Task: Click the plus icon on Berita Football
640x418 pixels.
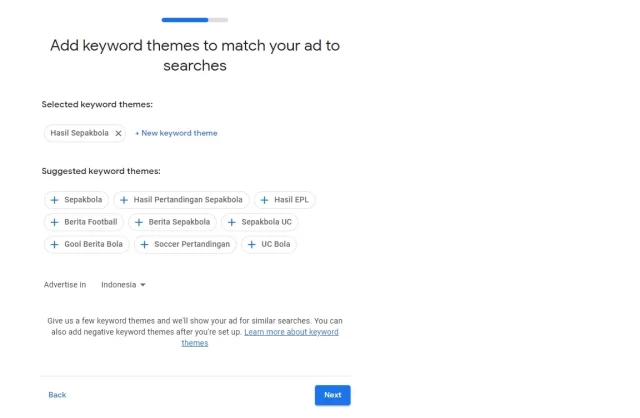Action: pyautogui.click(x=55, y=222)
